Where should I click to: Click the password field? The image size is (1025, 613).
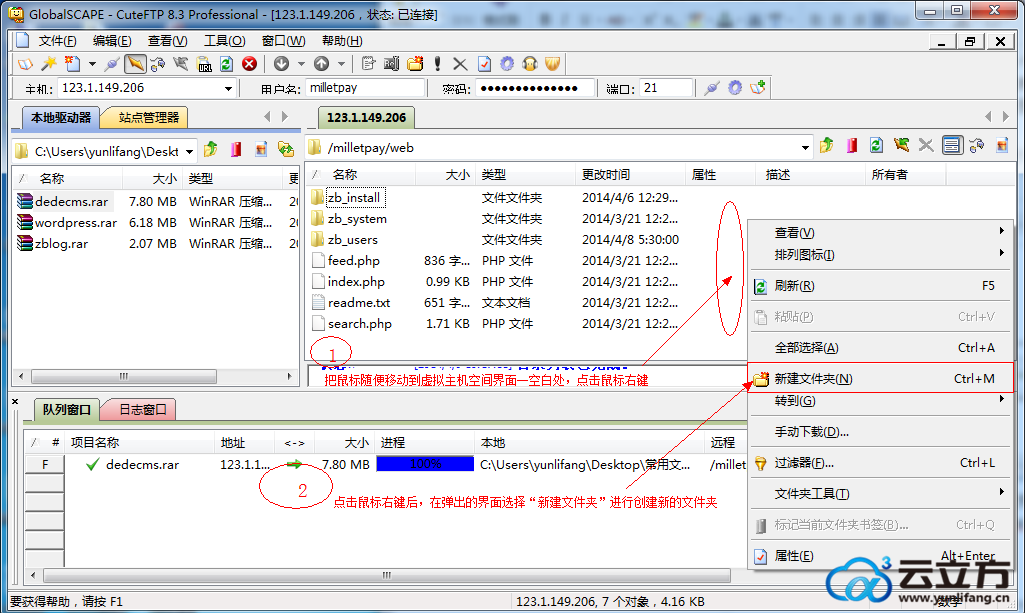coord(535,88)
